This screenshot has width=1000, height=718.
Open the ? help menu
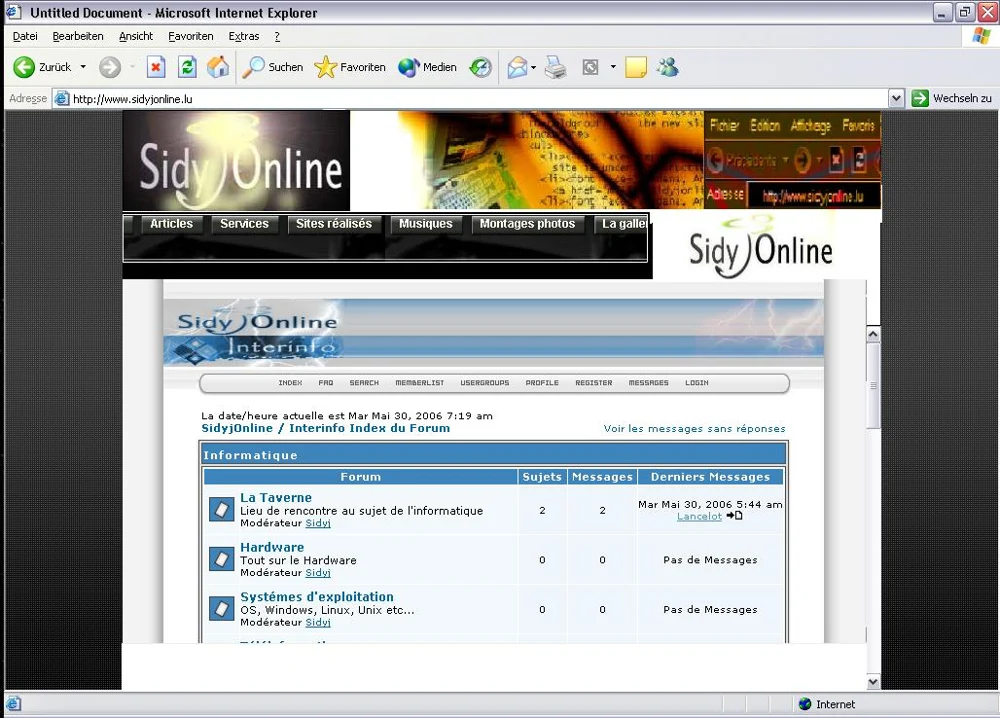(x=277, y=36)
